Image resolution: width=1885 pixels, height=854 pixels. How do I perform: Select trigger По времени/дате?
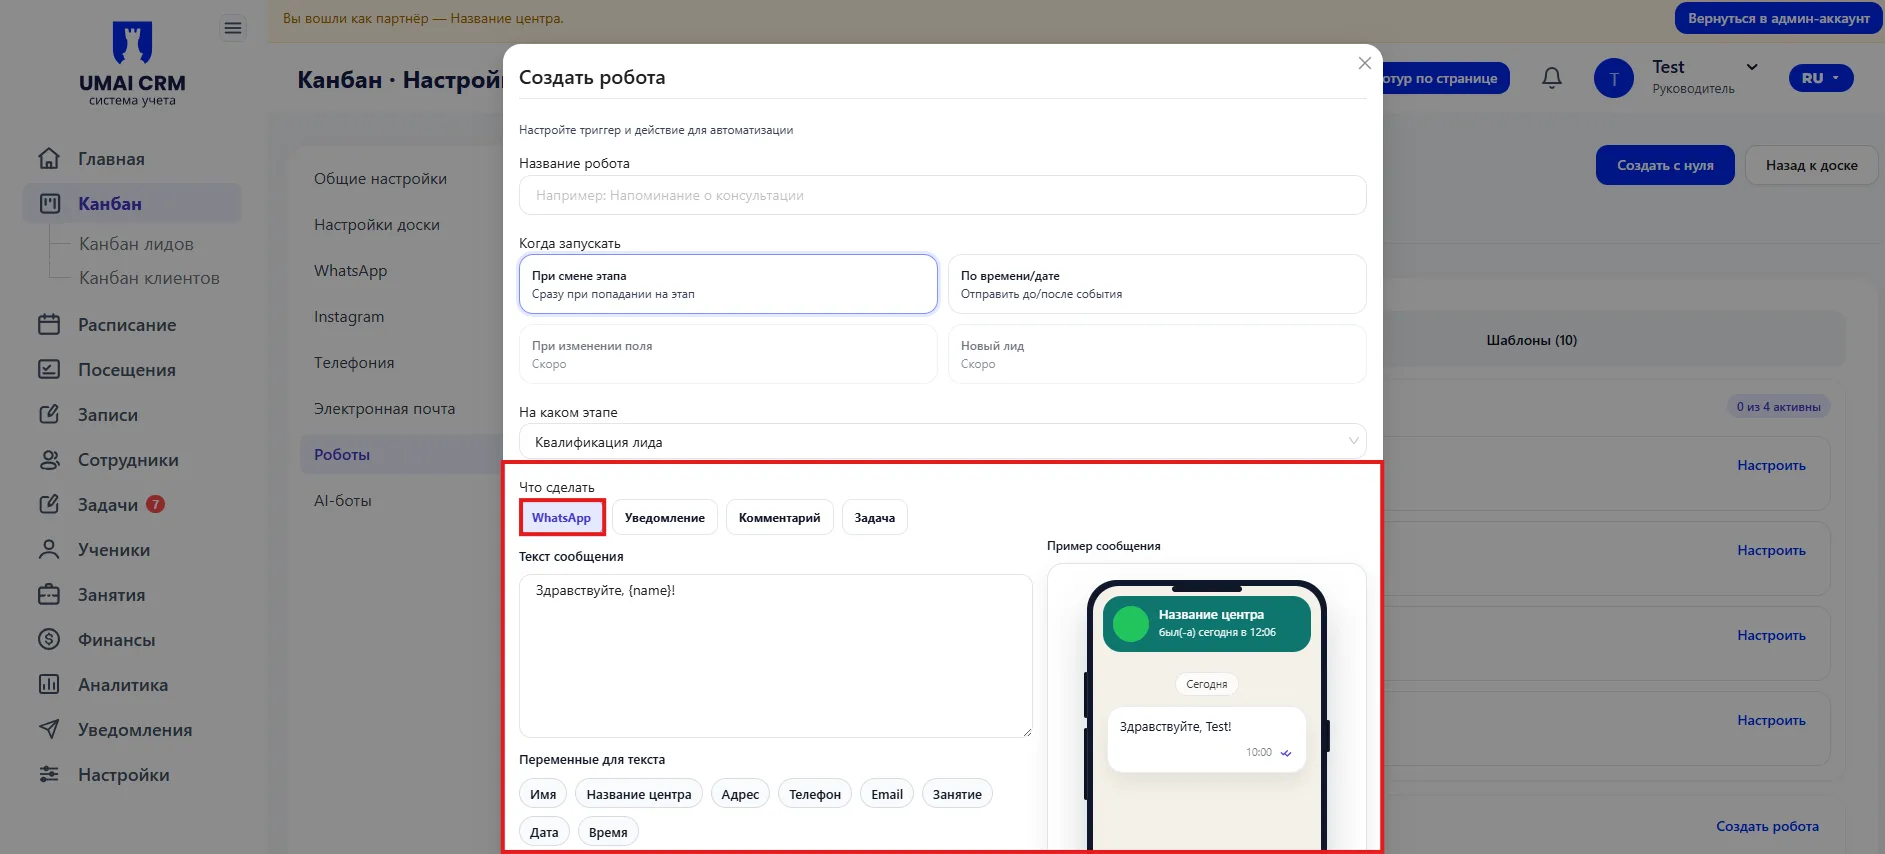click(1157, 284)
